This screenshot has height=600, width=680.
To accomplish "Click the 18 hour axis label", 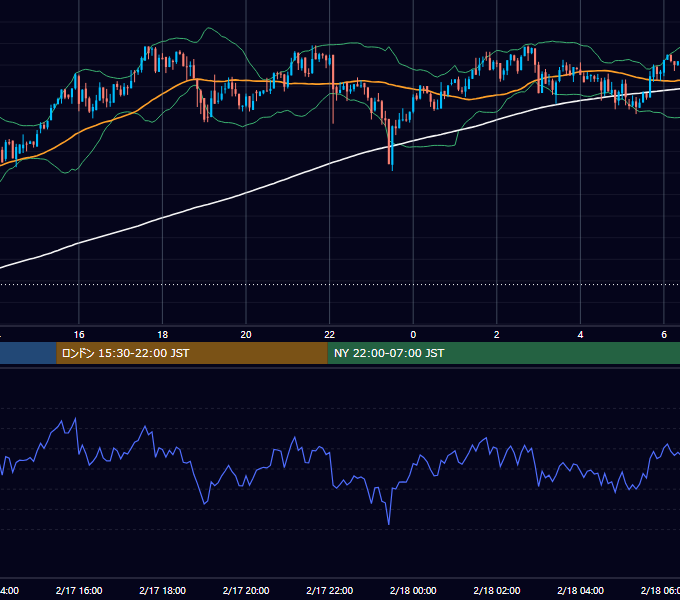I will click(x=163, y=335).
